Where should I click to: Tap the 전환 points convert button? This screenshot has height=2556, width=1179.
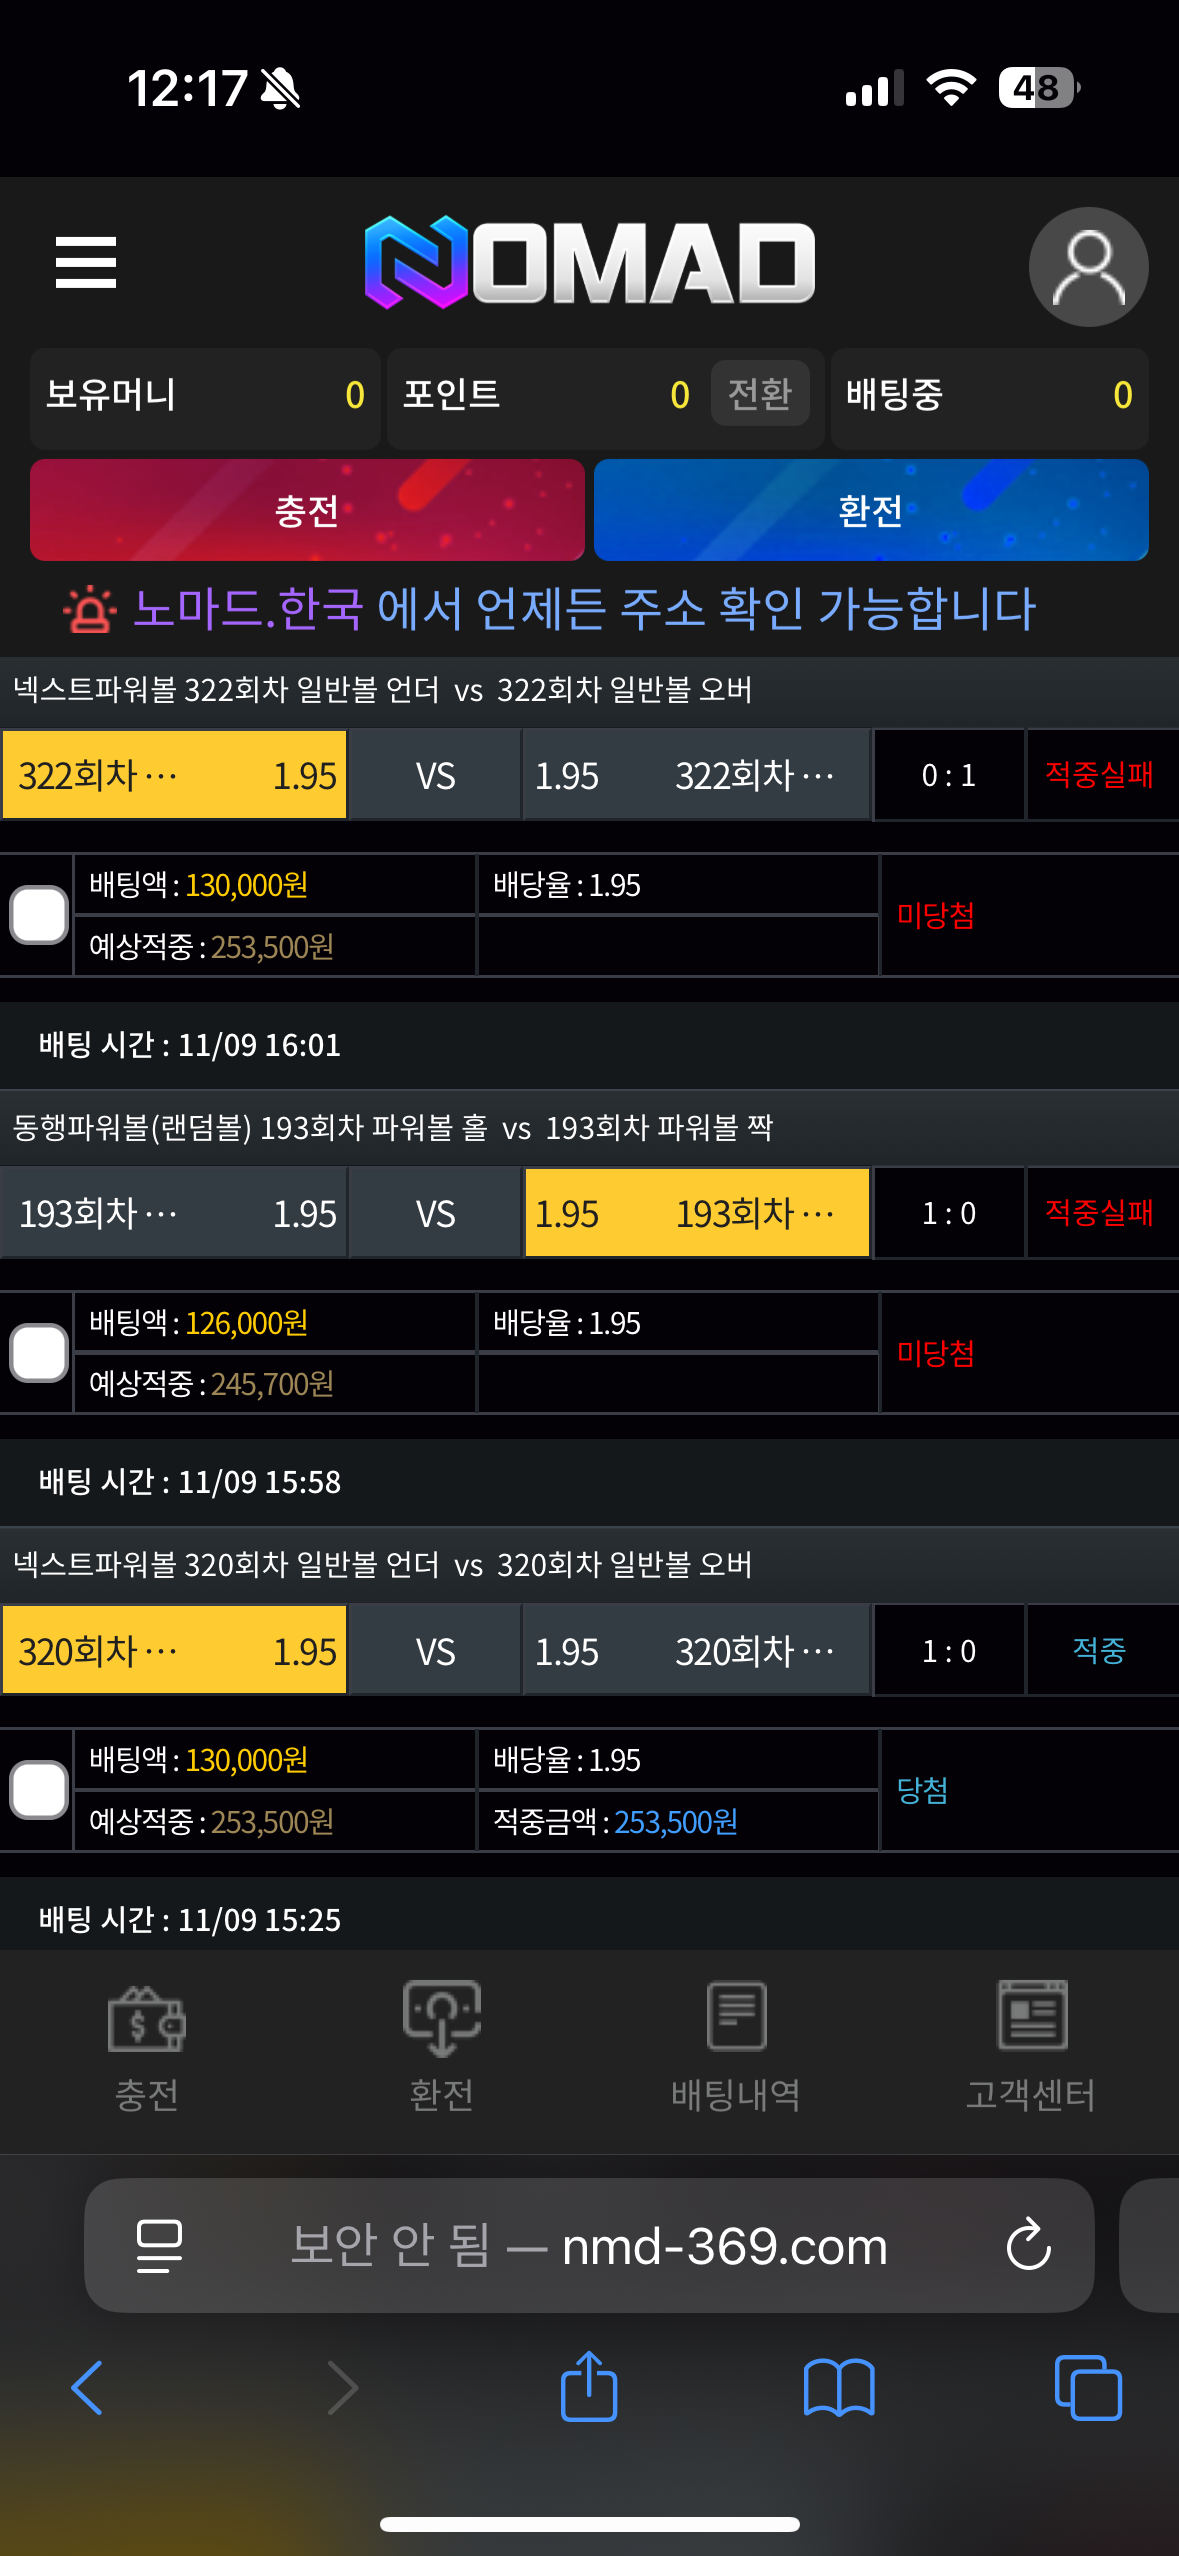pos(760,393)
